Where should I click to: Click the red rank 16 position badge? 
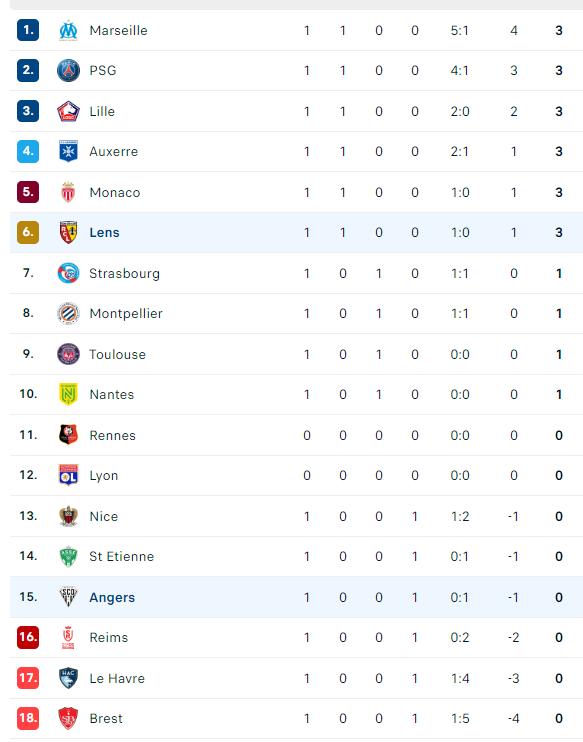(x=28, y=637)
